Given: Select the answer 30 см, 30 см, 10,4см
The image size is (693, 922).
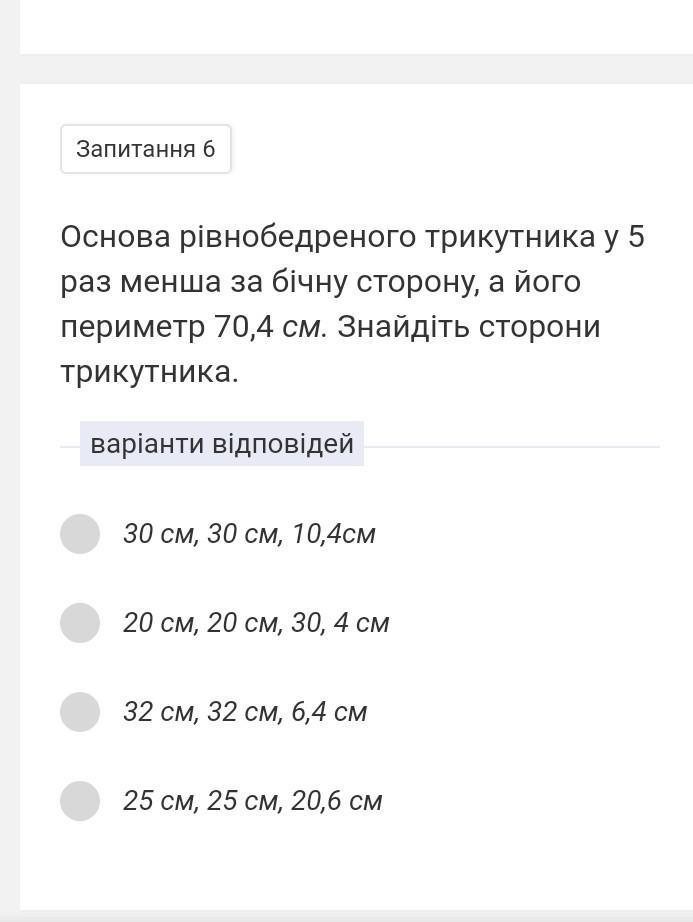Looking at the screenshot, I should 80,534.
